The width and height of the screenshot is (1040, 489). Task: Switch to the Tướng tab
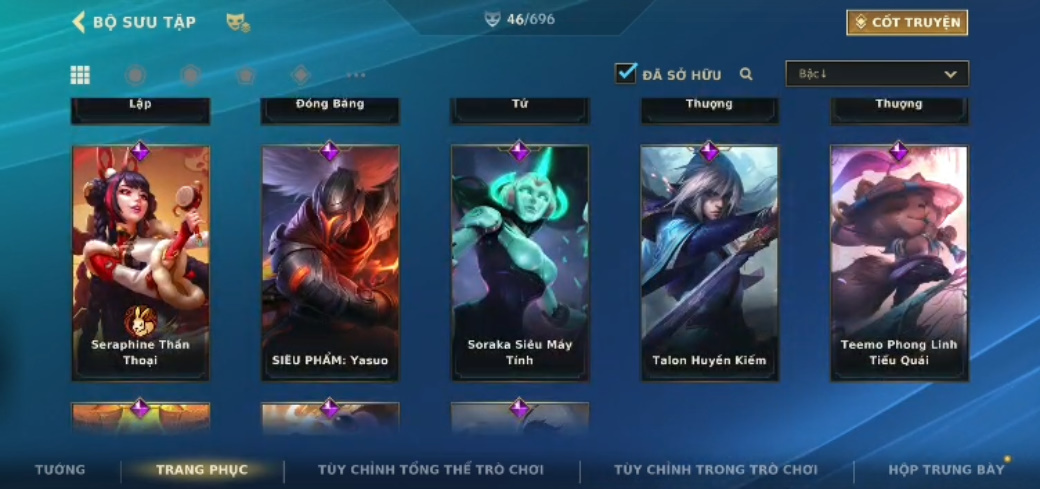point(60,470)
